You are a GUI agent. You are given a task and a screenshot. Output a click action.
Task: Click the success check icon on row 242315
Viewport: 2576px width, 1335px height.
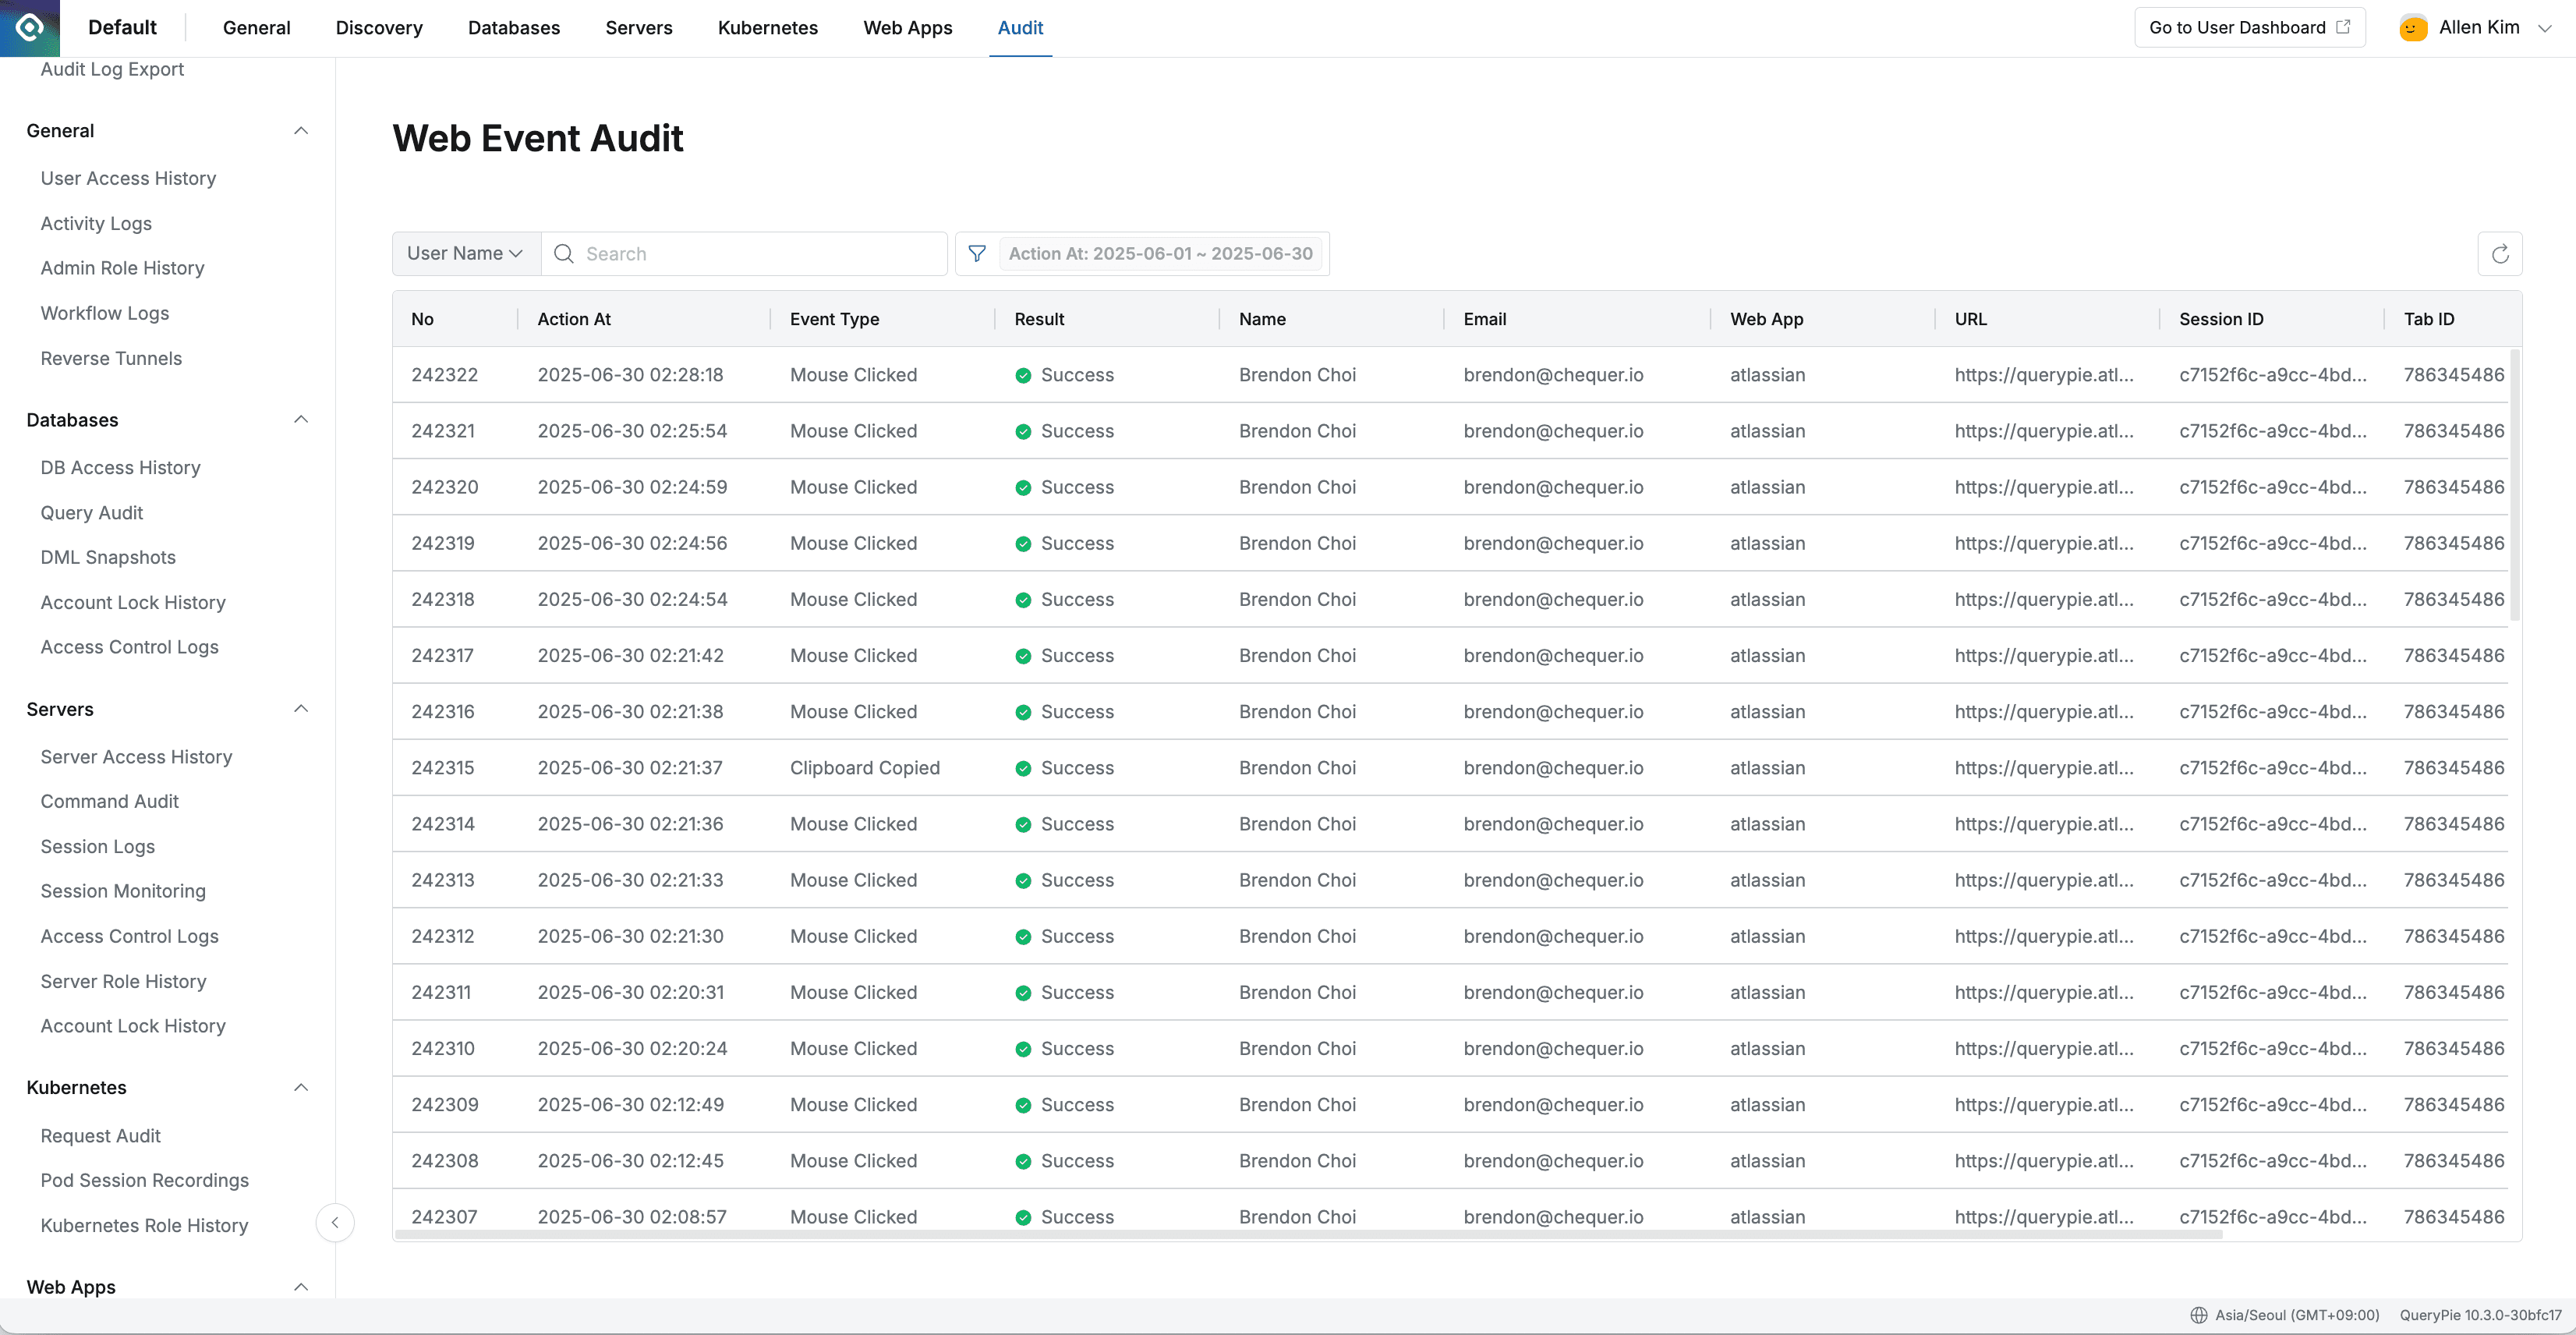pyautogui.click(x=1022, y=768)
